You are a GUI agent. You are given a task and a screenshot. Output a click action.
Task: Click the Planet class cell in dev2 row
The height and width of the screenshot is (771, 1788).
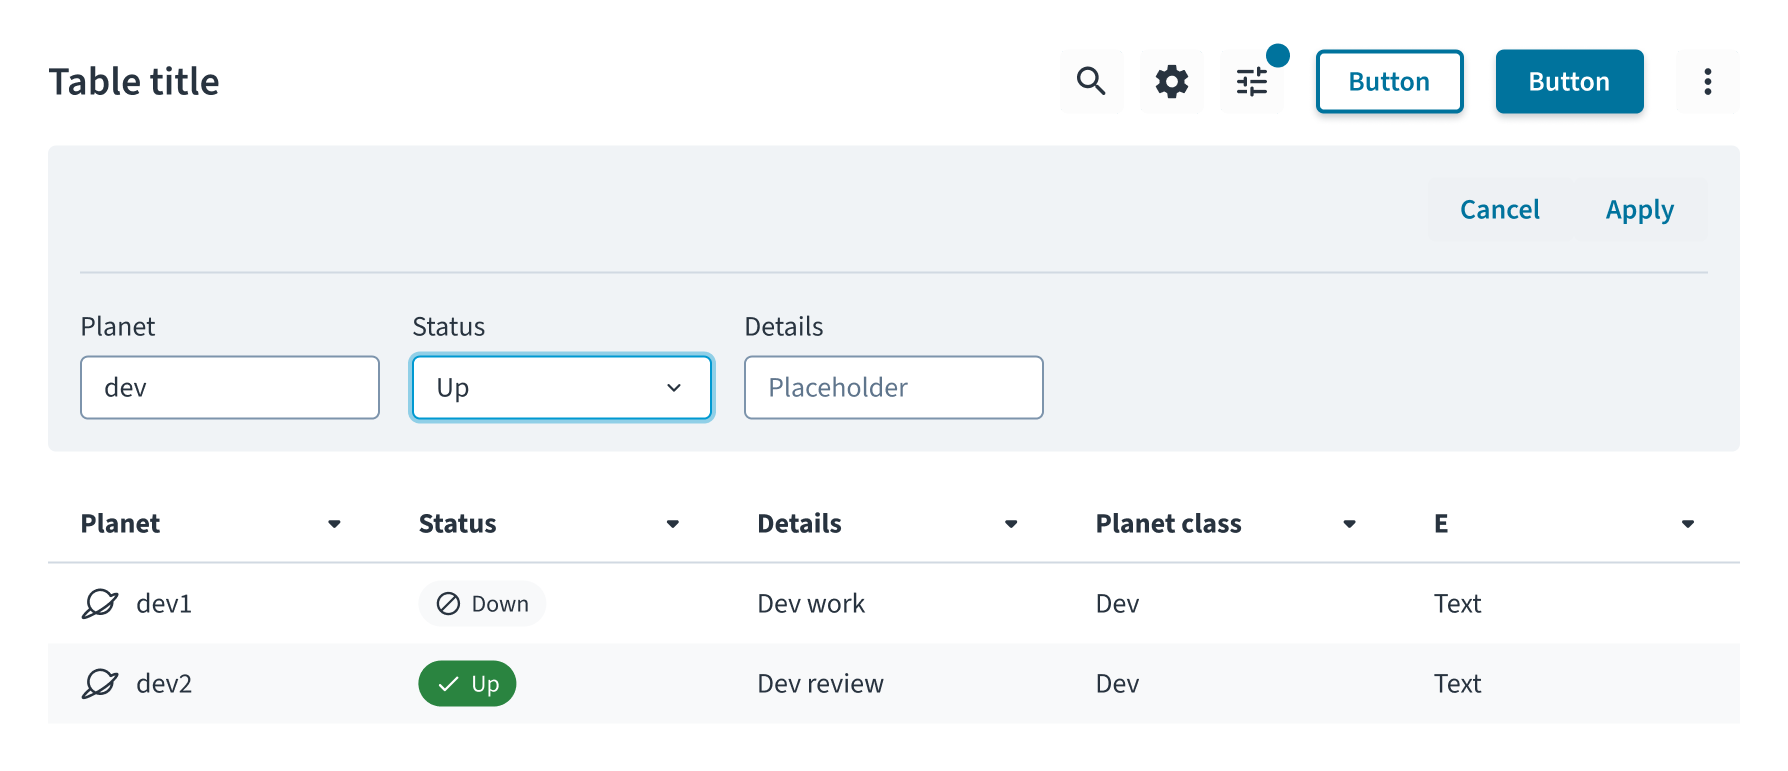pos(1117,684)
